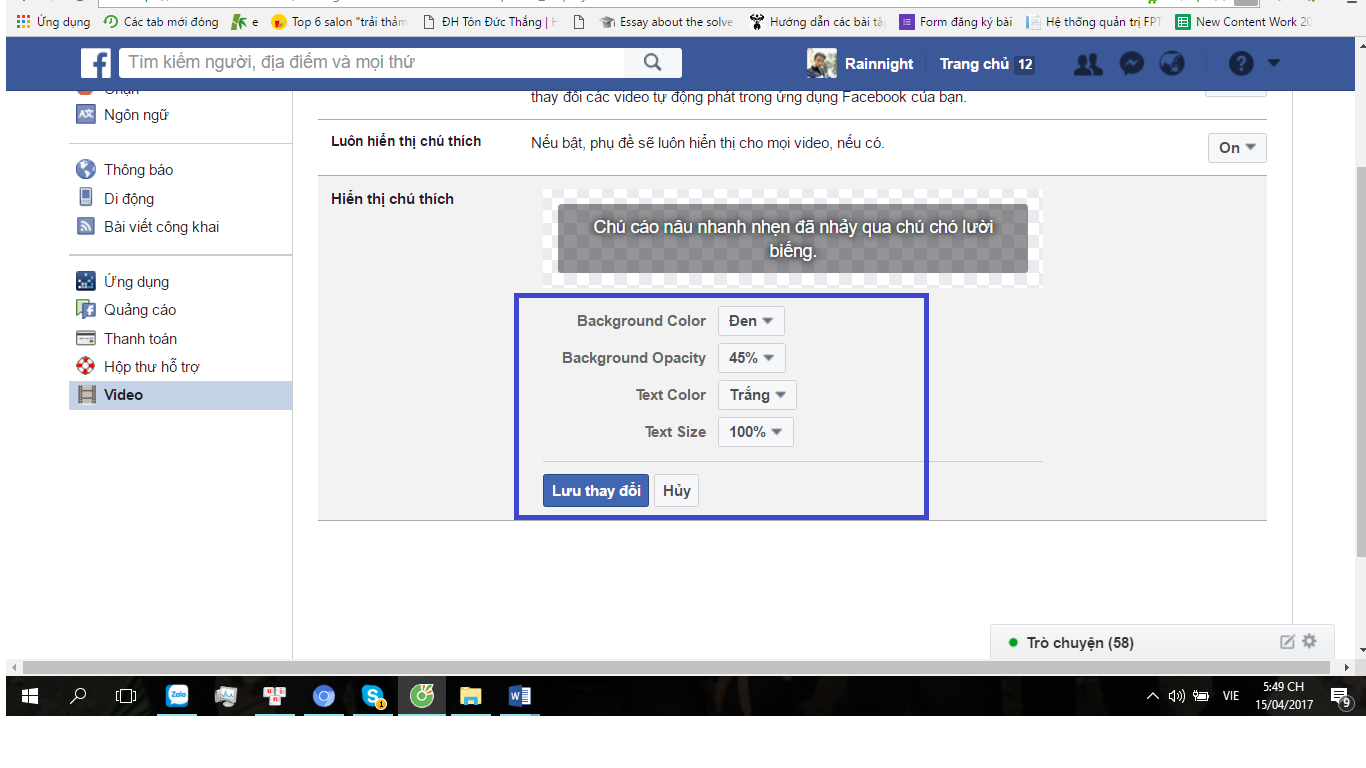Click the compose new message icon in chat bar
Viewport: 1366px width, 768px height.
pos(1288,642)
